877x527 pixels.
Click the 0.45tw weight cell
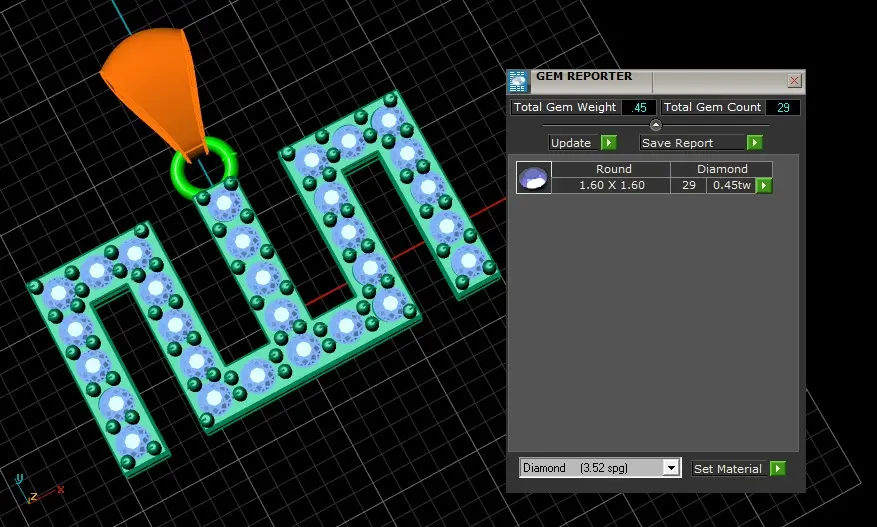731,185
